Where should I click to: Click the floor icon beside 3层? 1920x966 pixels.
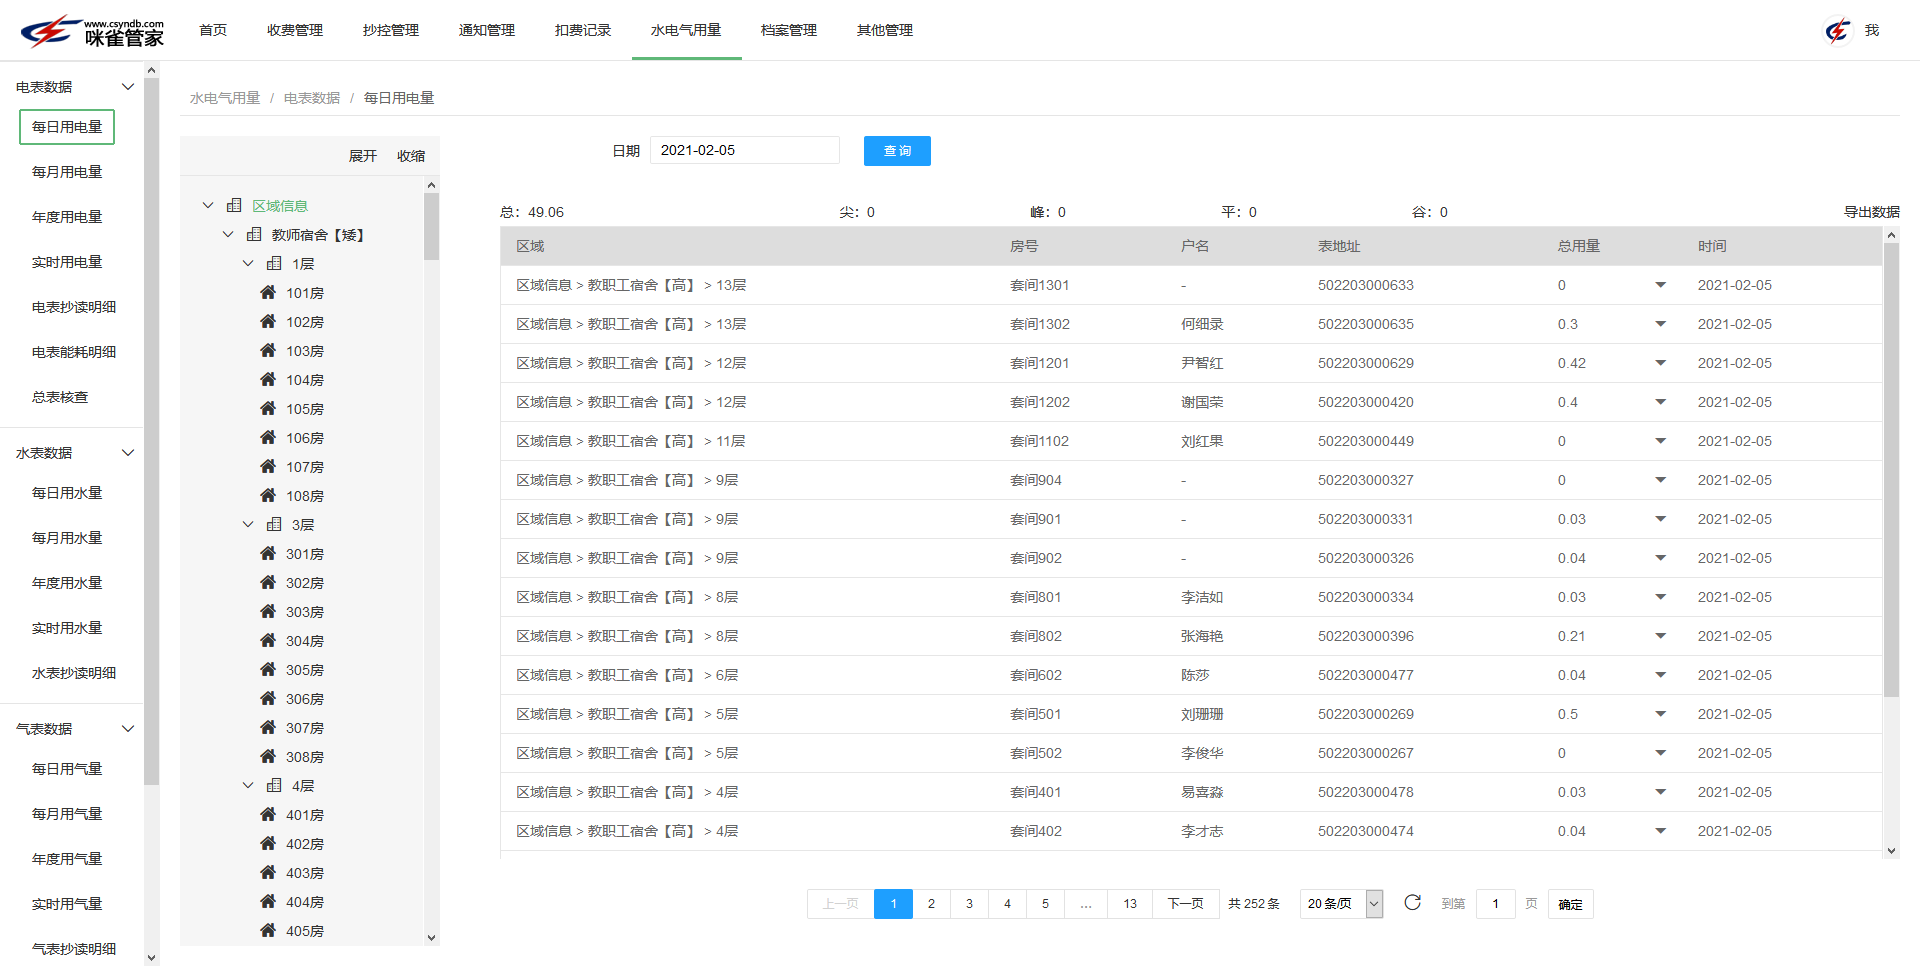click(x=275, y=524)
